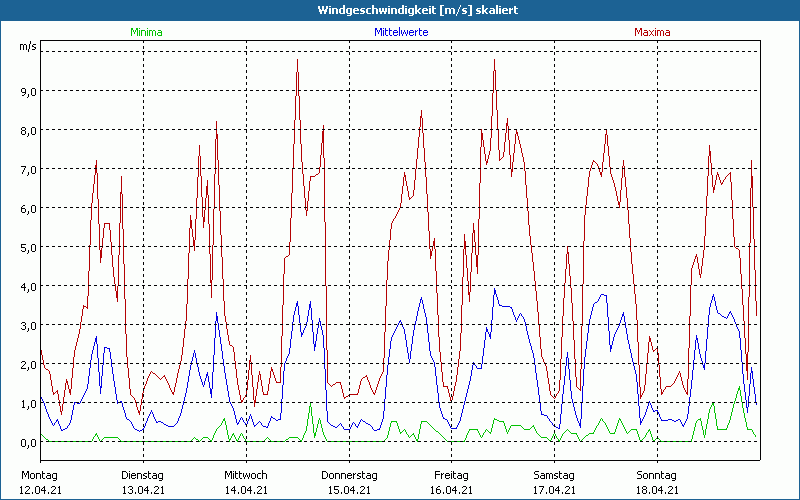Click the '2,0' y-axis value
The image size is (800, 500).
[x=29, y=365]
